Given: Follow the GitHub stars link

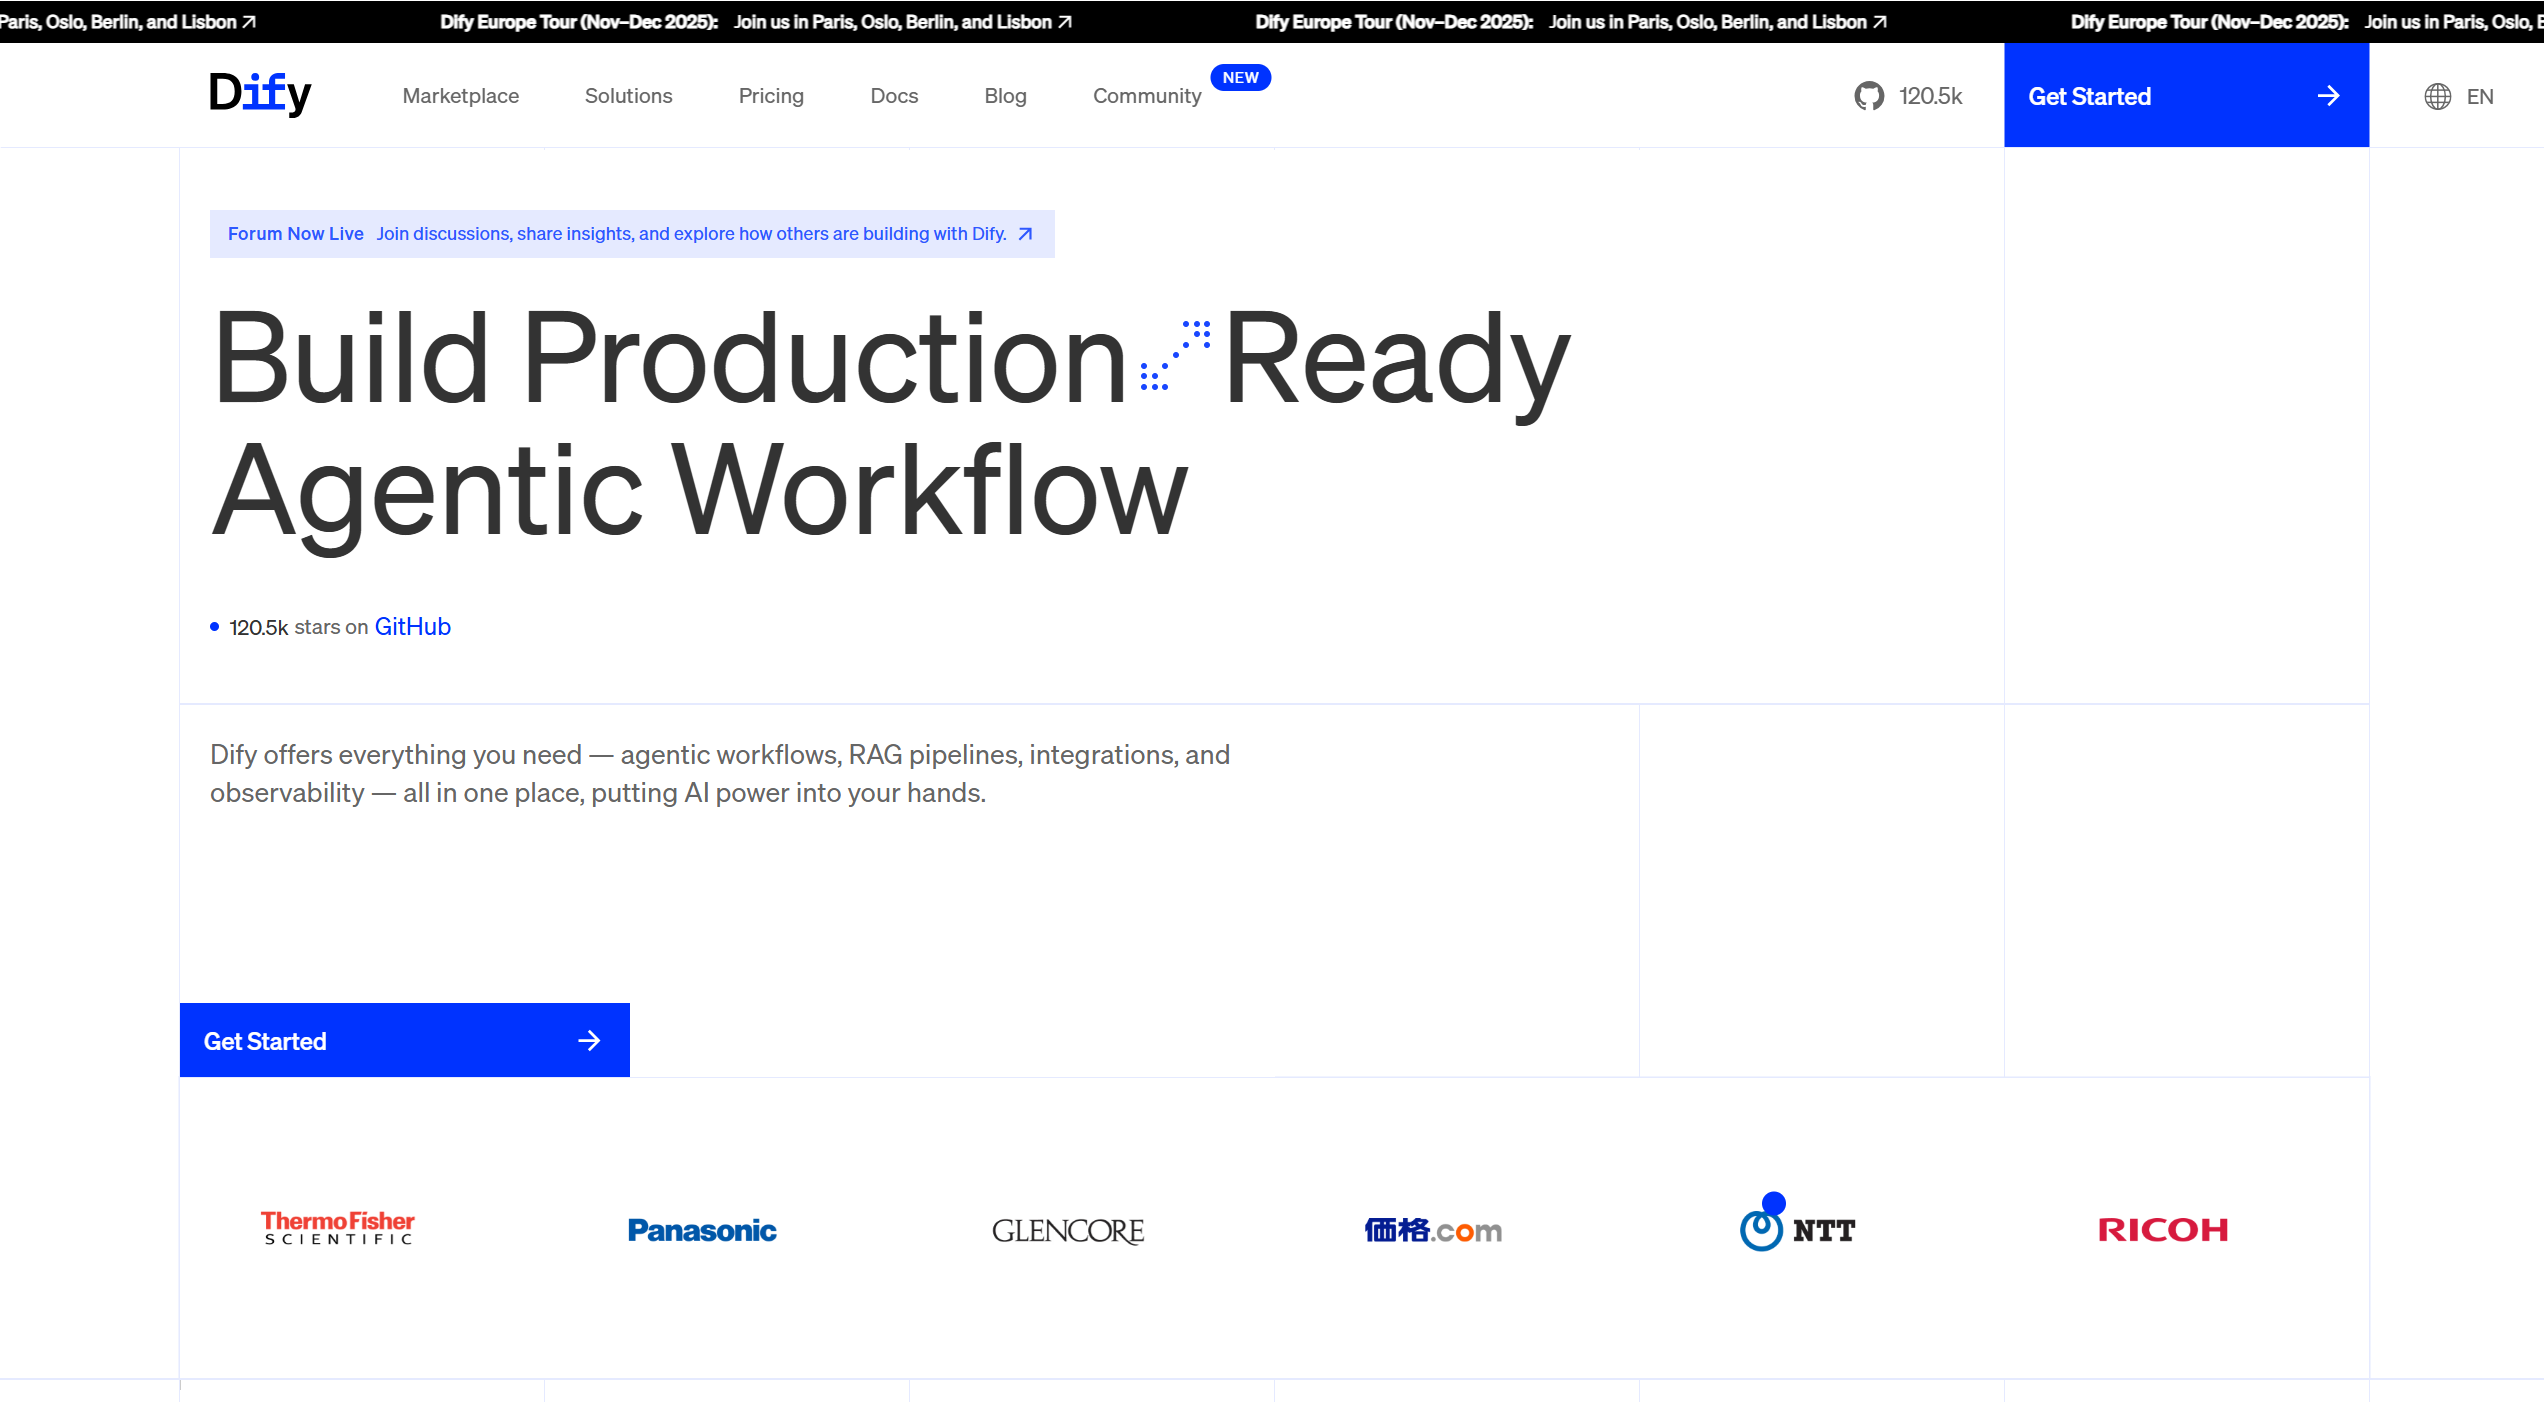Looking at the screenshot, I should click(x=412, y=627).
